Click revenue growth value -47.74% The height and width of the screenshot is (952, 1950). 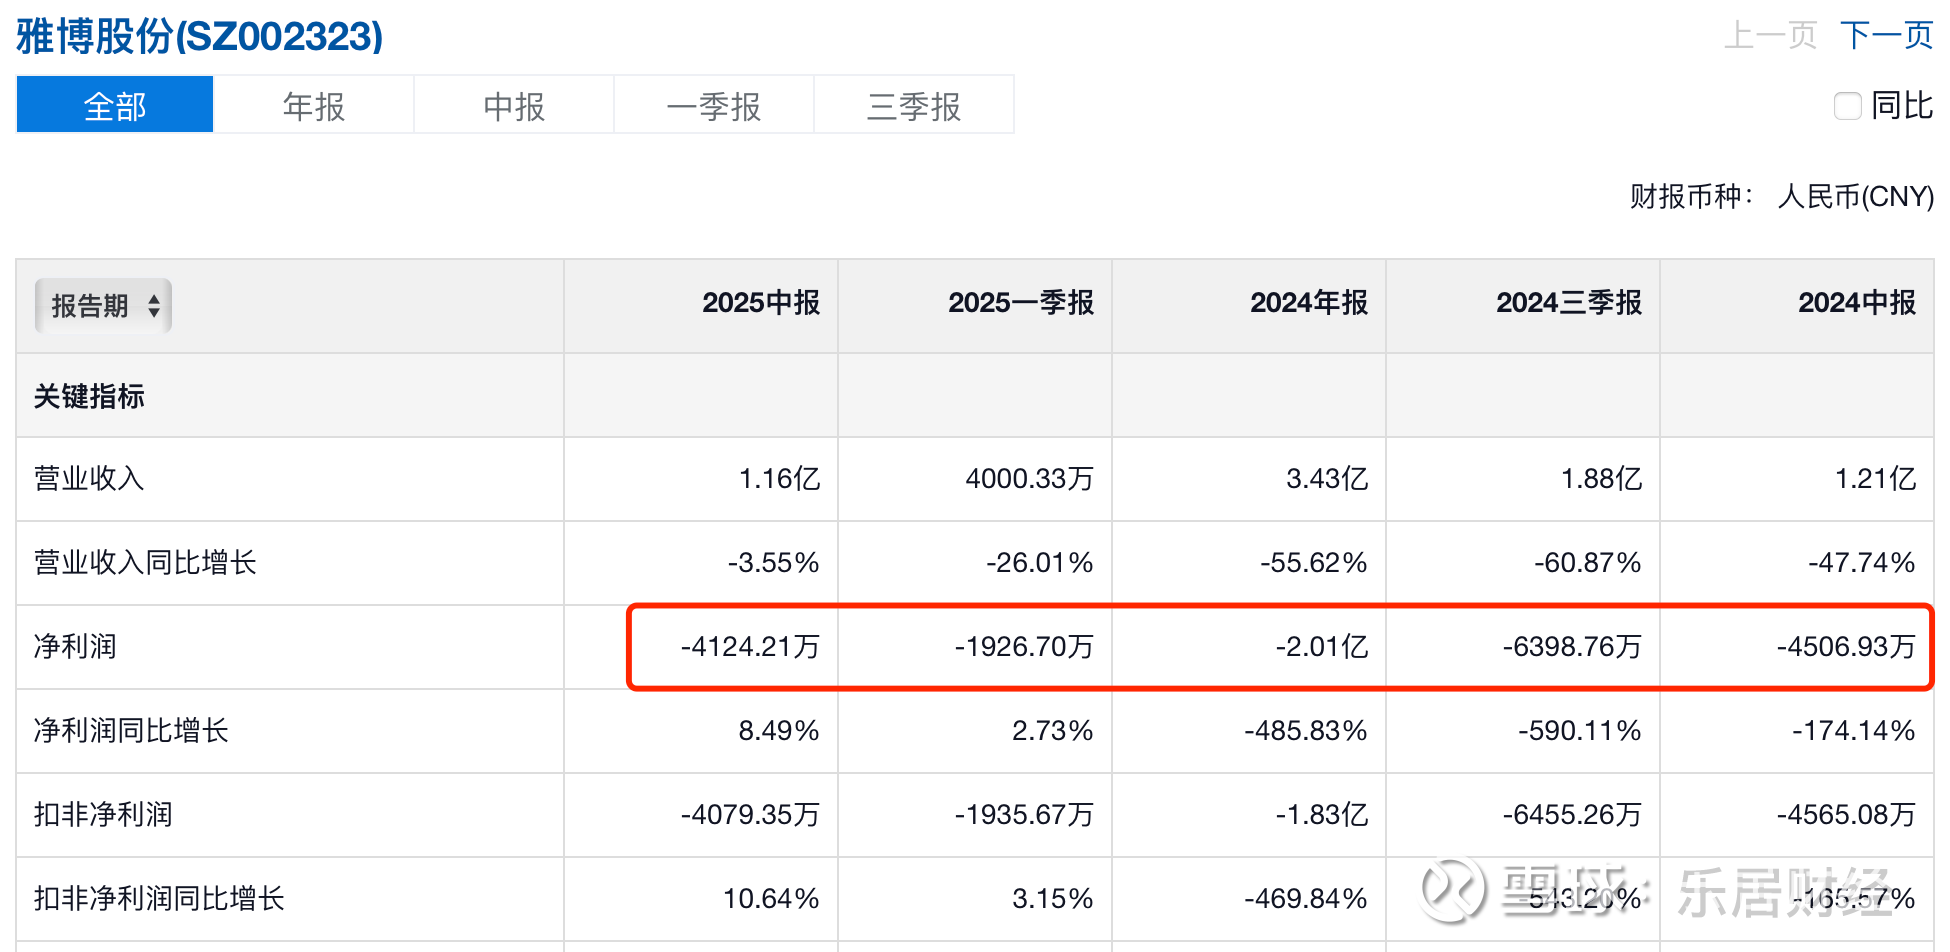pyautogui.click(x=1862, y=563)
